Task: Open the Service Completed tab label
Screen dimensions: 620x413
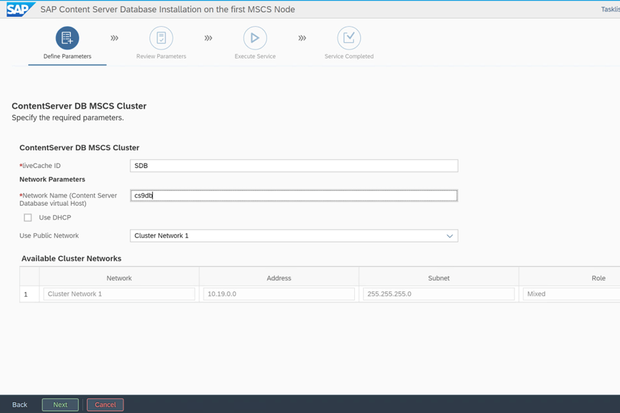Action: 349,56
